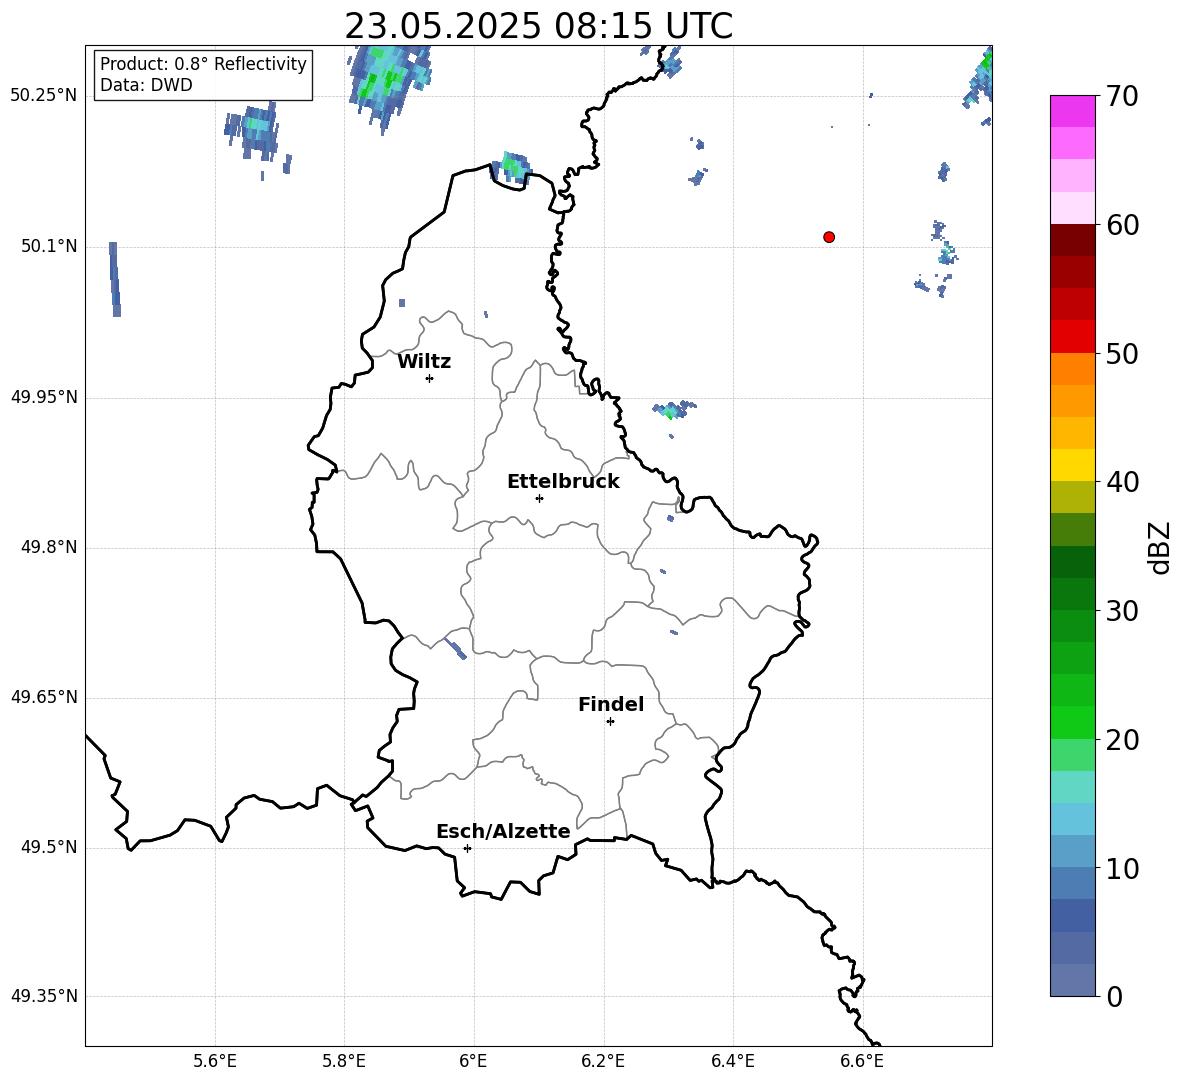Screen dimensions: 1184x1081
Task: Click the Wiltz station cross marker
Action: pos(430,378)
